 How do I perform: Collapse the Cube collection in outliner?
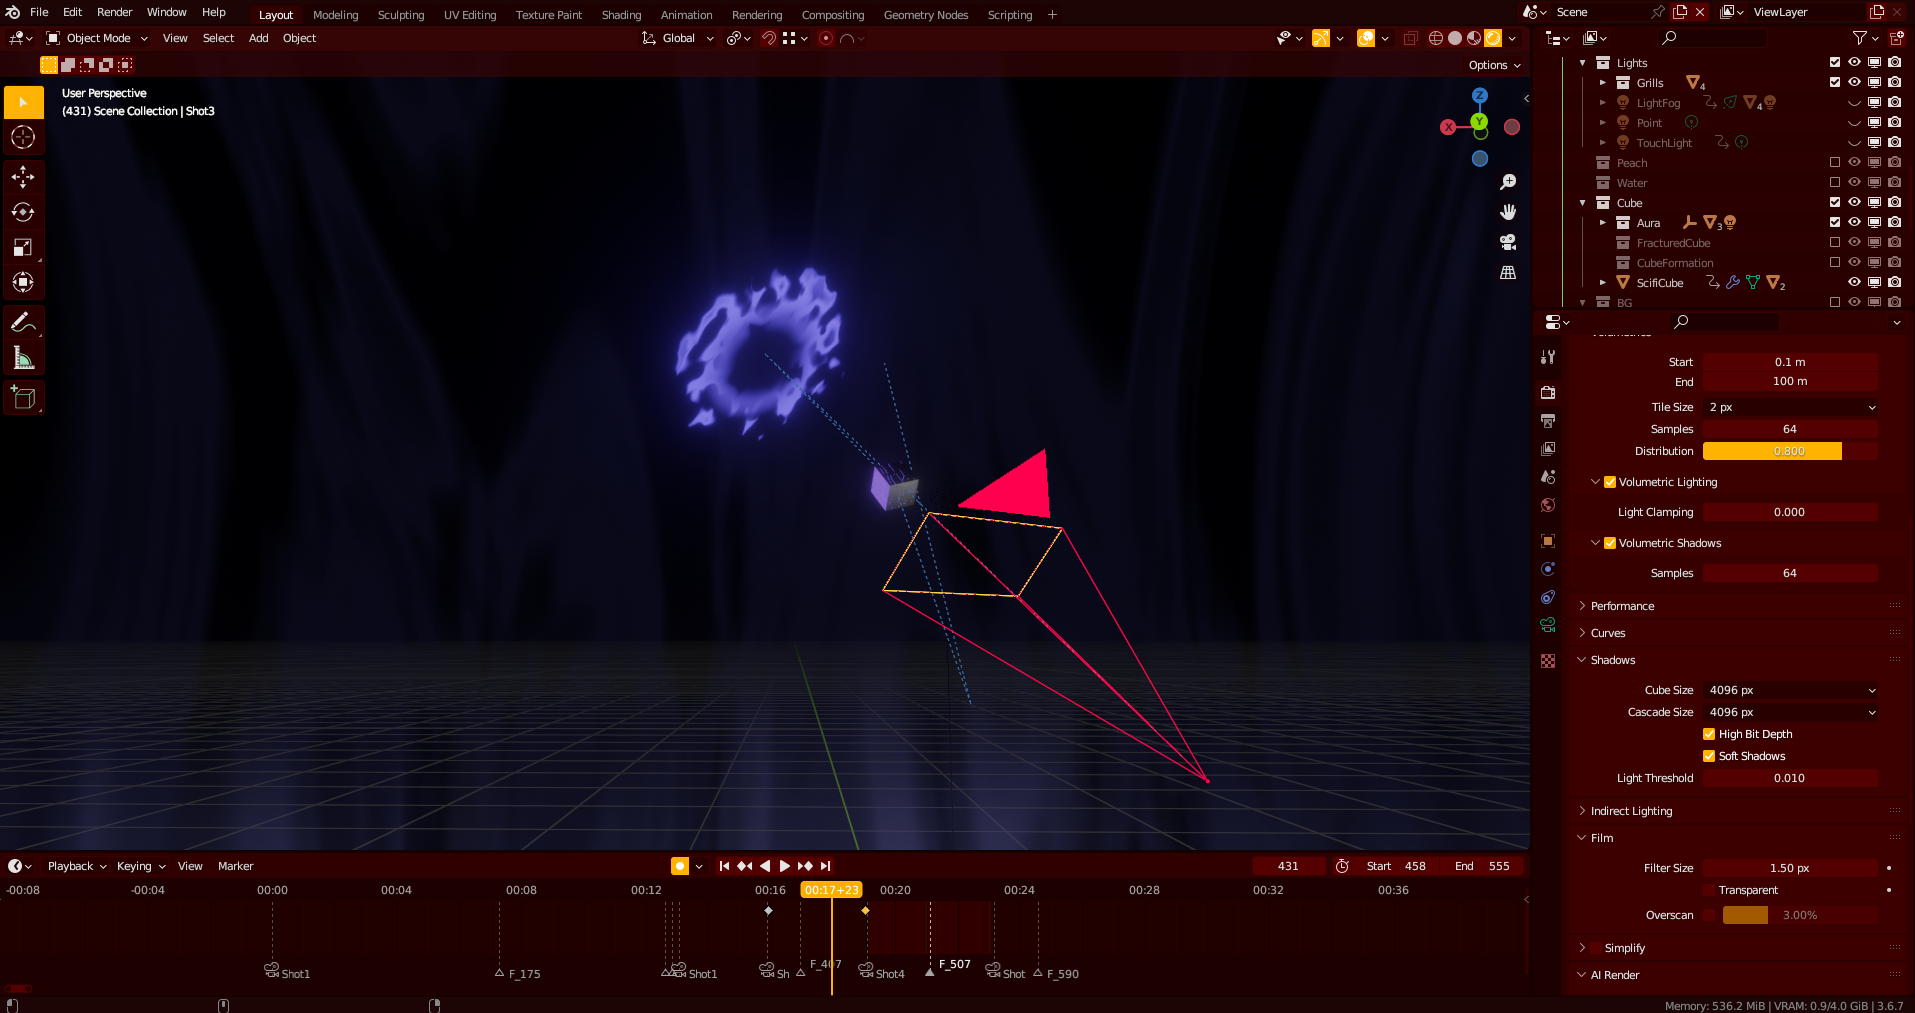[1583, 203]
